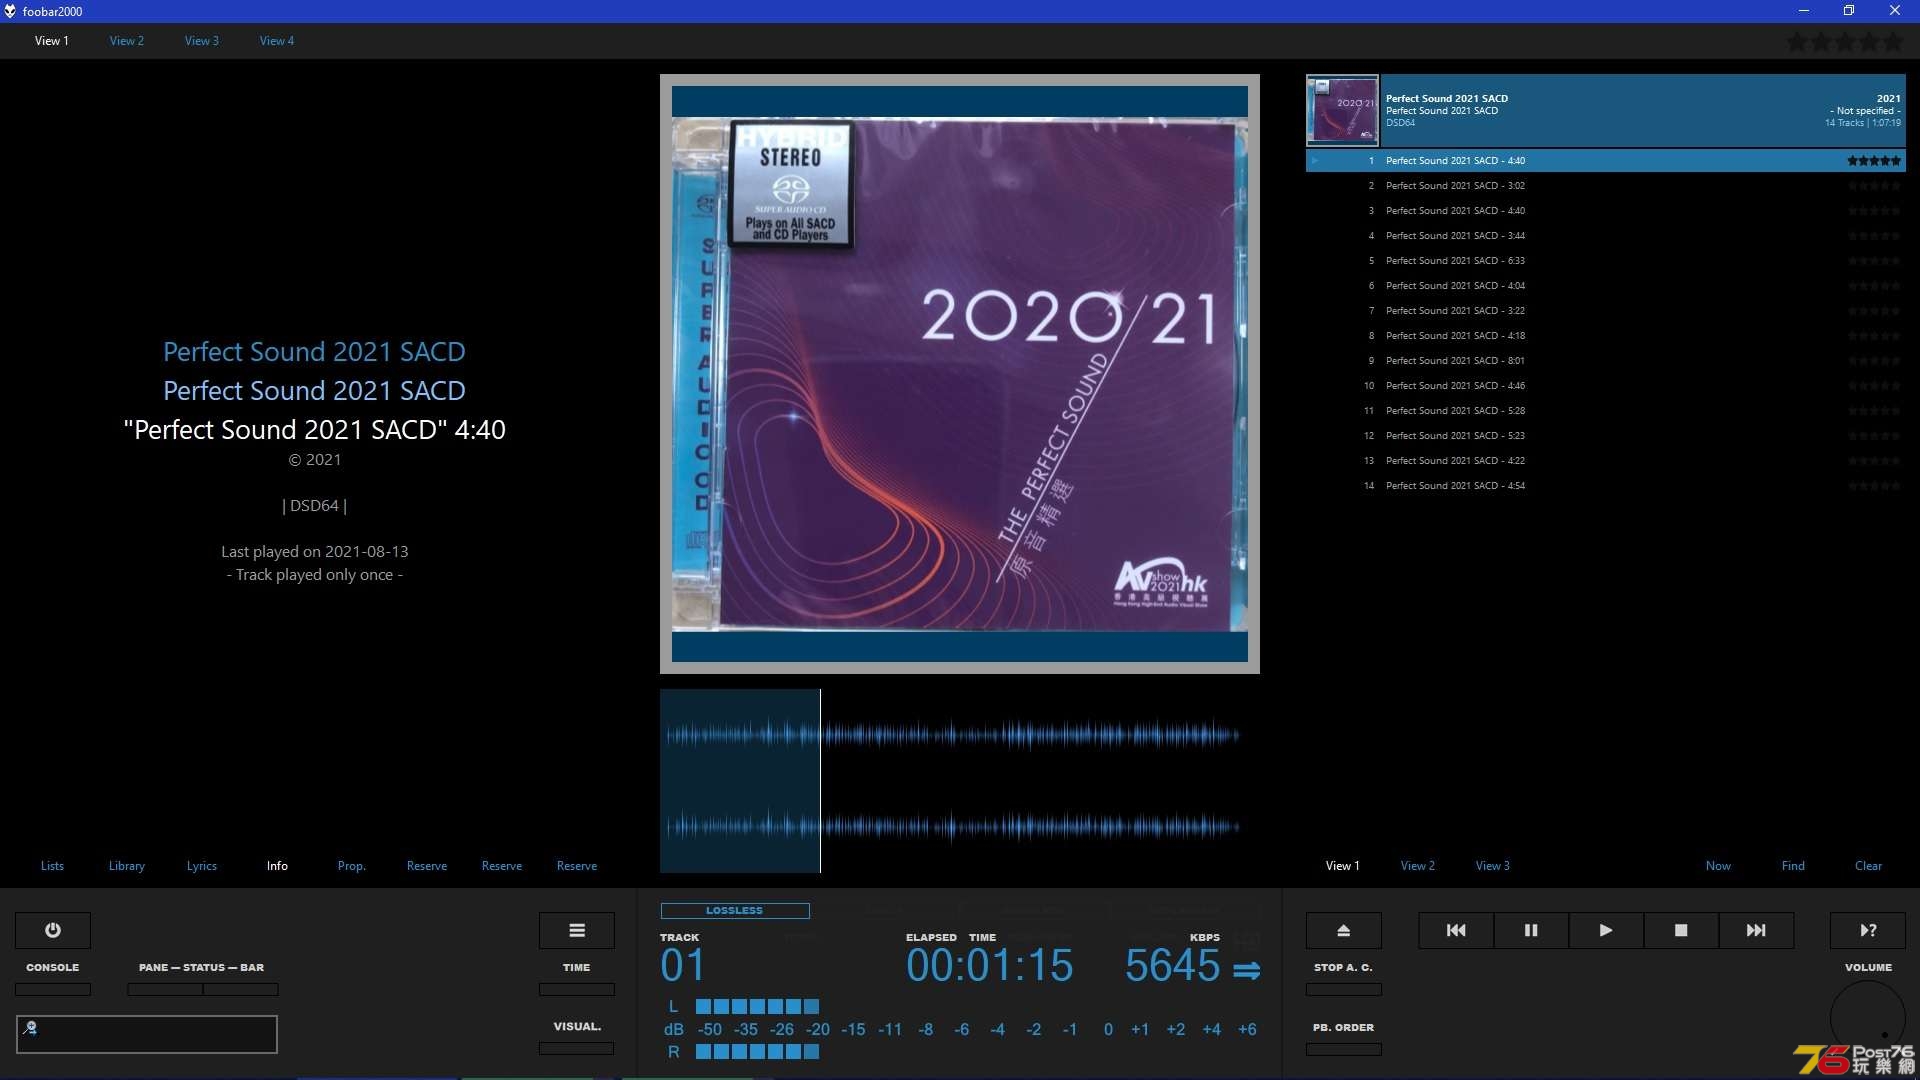Screen dimensions: 1920x1080
Task: Click the large album cover art
Action: (960, 374)
